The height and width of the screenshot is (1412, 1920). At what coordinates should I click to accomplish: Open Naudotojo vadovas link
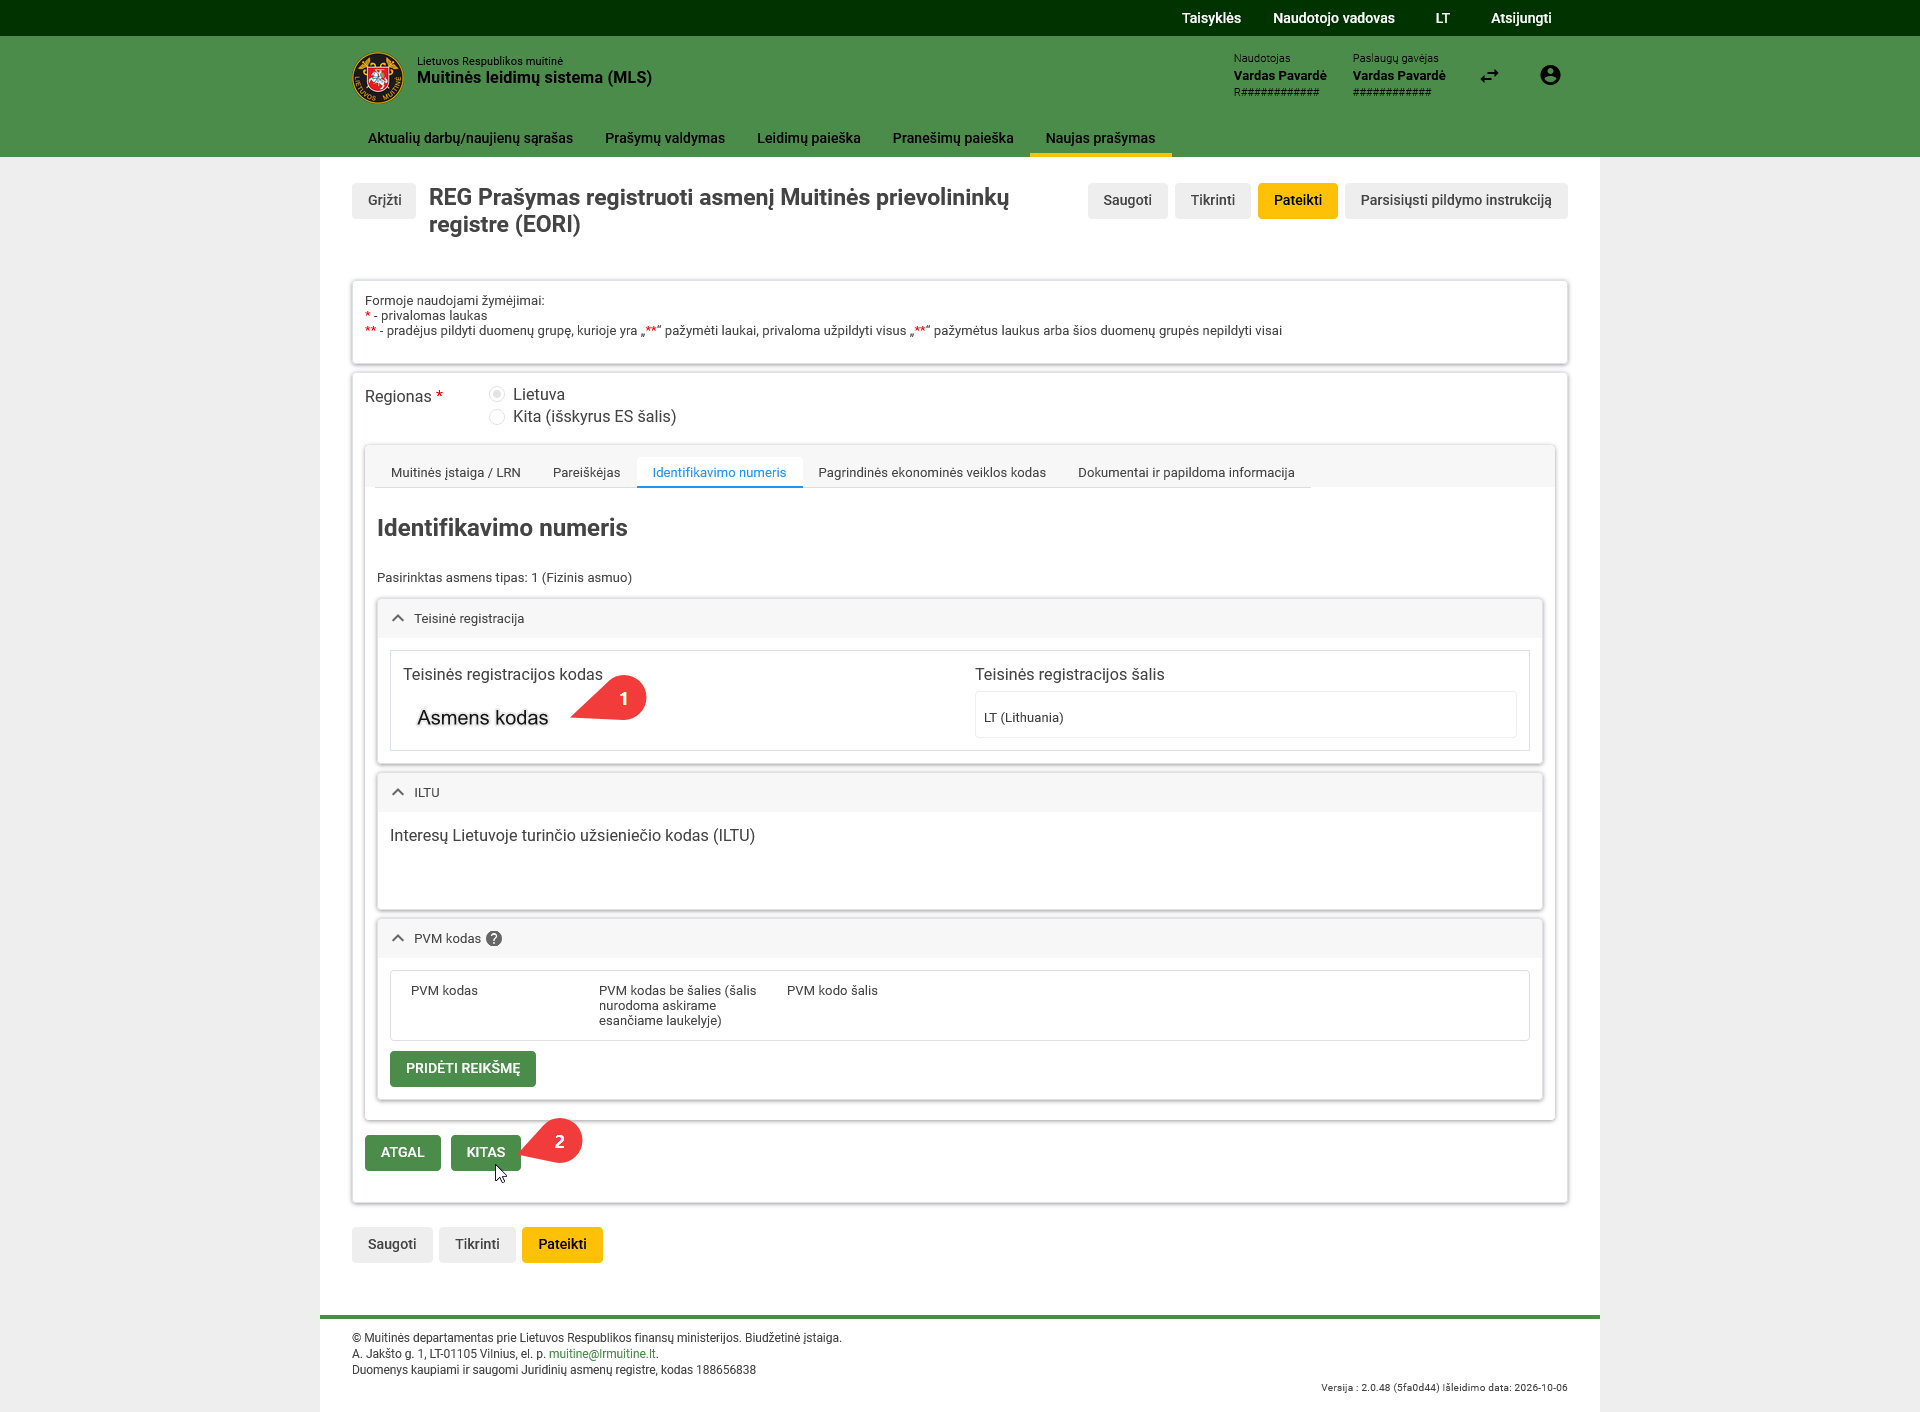tap(1333, 18)
